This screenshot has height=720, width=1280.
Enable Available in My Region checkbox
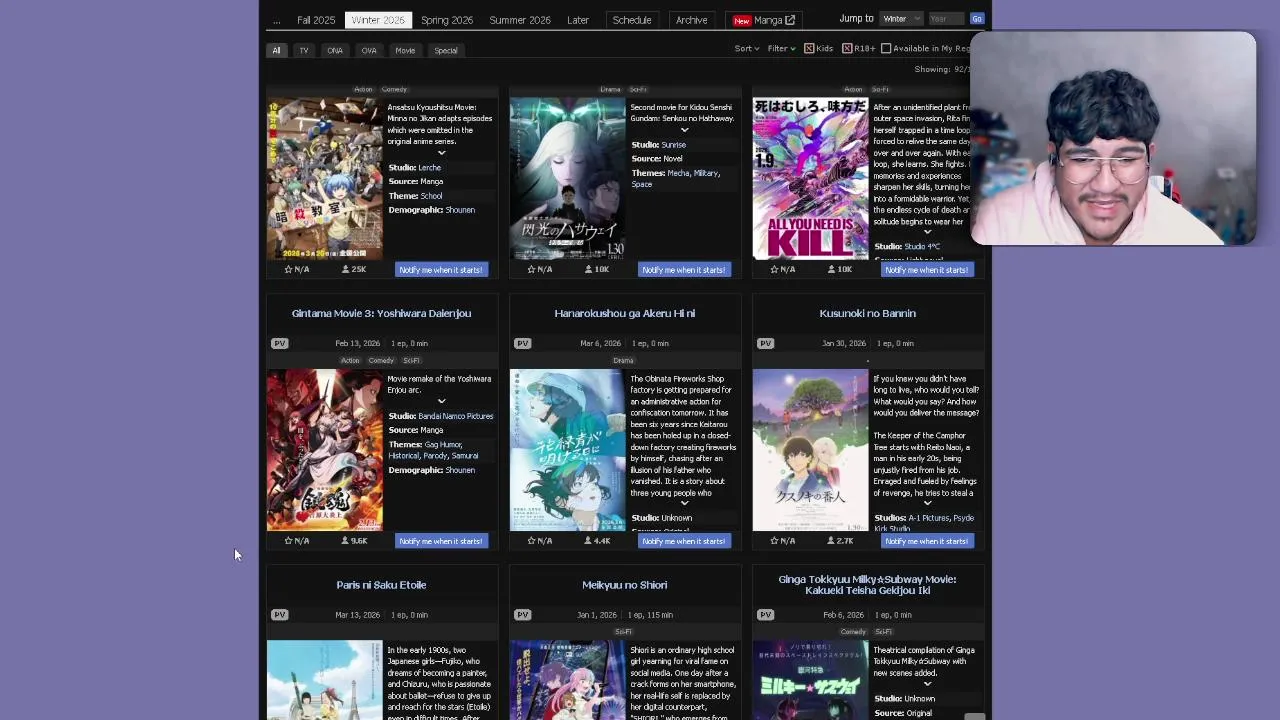886,48
